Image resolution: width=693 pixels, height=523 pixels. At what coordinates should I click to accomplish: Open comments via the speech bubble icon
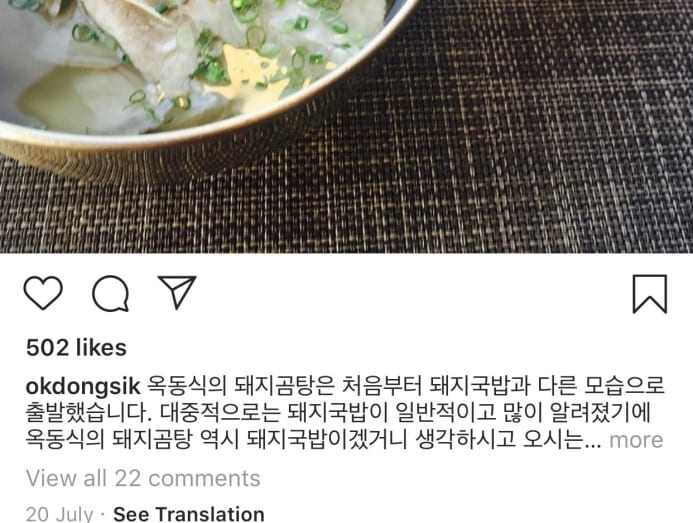coord(110,294)
